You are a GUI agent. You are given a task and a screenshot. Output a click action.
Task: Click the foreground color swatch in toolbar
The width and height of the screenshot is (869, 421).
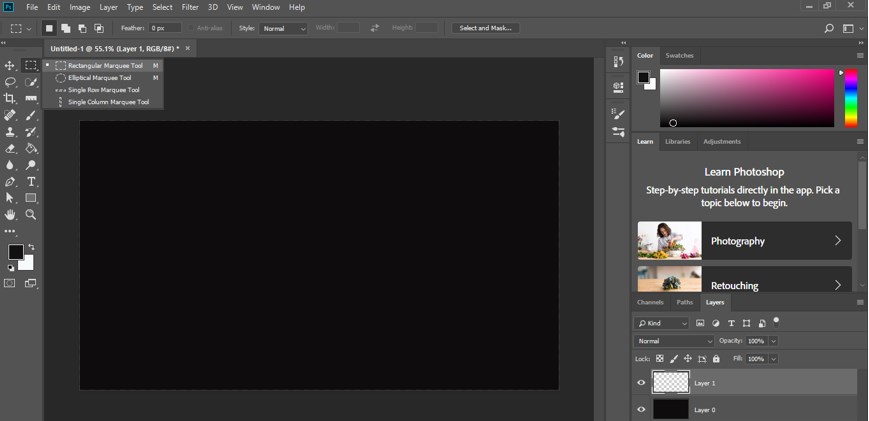coord(15,252)
